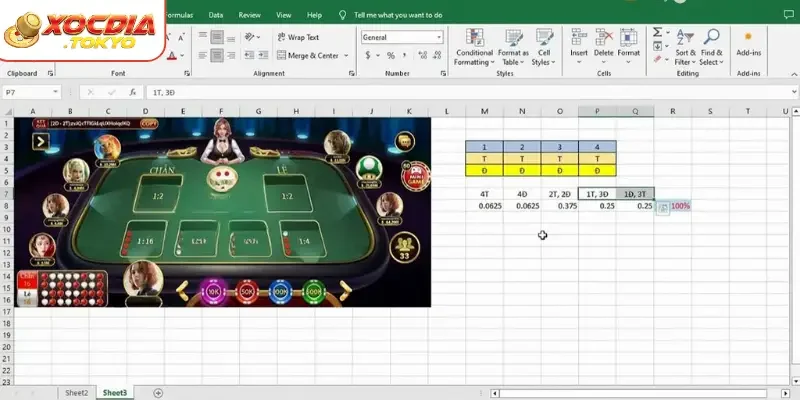Viewport: 800px width, 400px height.
Task: Expand the formula bar with its chevron
Action: pos(794,92)
